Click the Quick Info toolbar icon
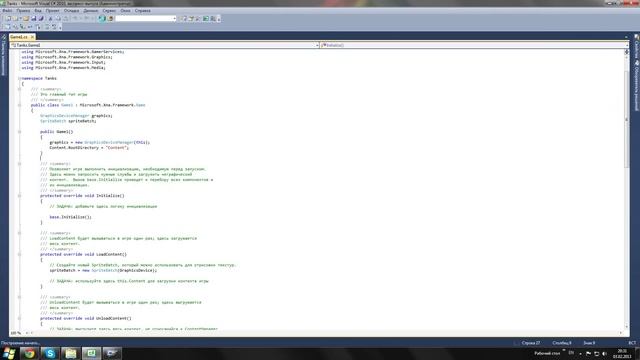Viewport: 640px width, 360px height. (x=22, y=27)
